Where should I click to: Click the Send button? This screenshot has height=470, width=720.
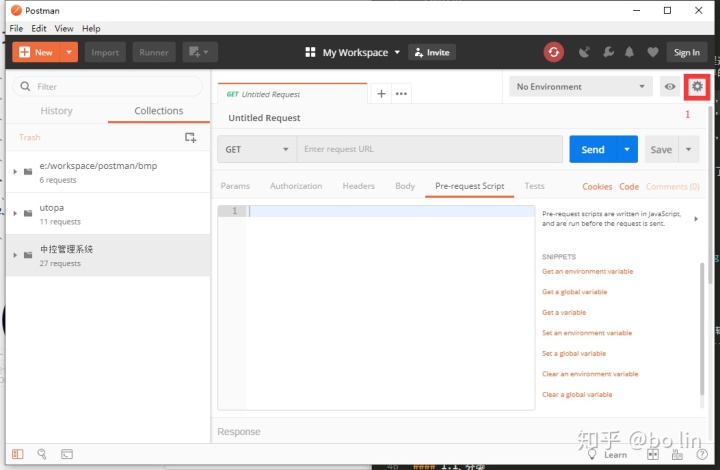(x=593, y=149)
